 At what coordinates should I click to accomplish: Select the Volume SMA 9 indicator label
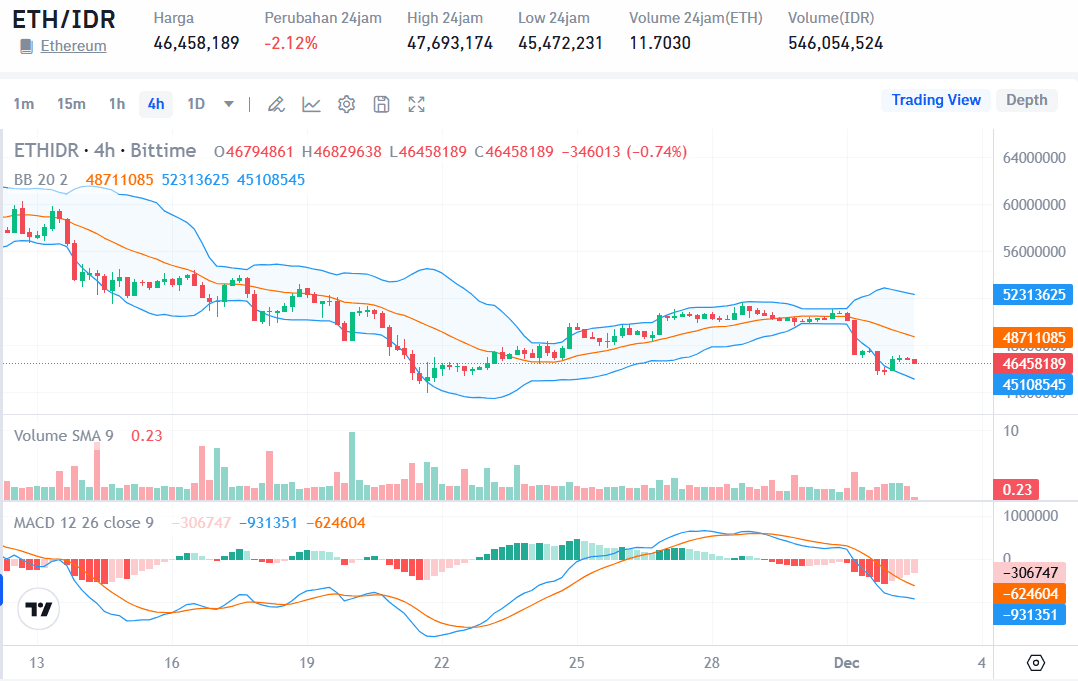pos(65,435)
